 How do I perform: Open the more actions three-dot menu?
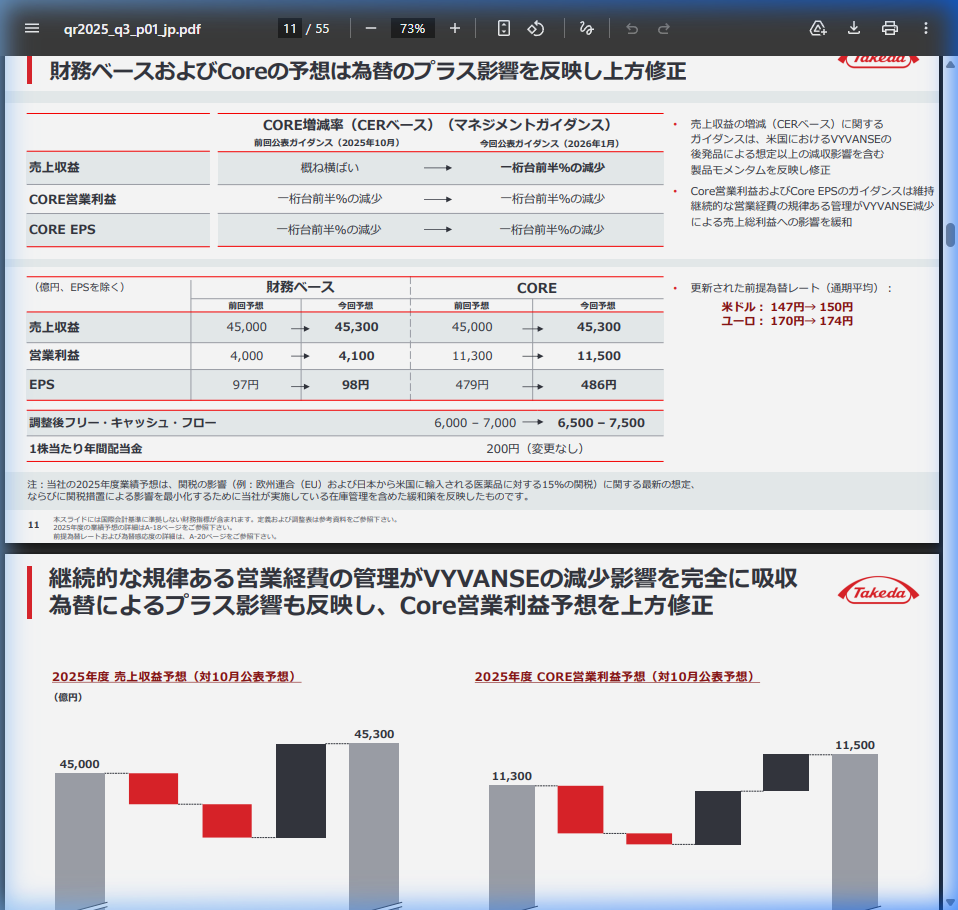pos(926,28)
